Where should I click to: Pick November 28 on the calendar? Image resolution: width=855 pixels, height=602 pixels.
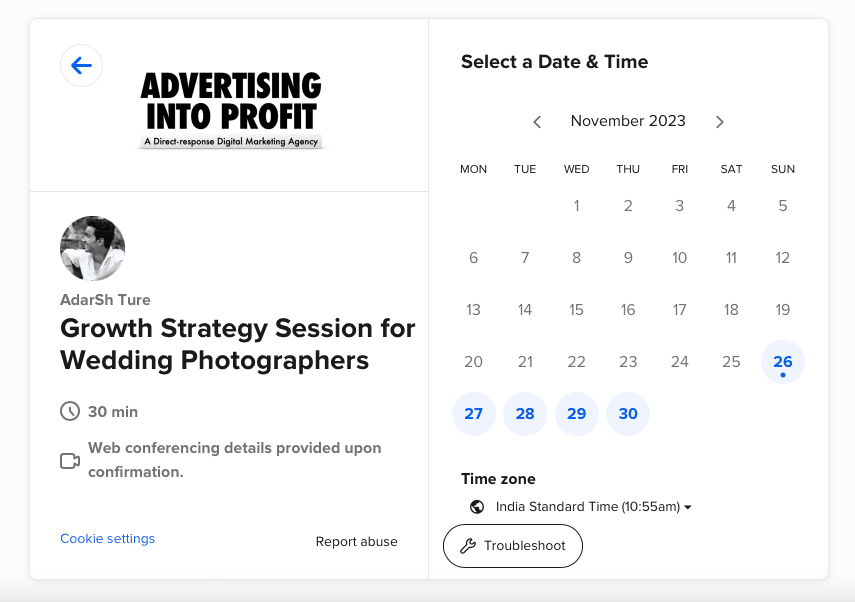click(525, 414)
